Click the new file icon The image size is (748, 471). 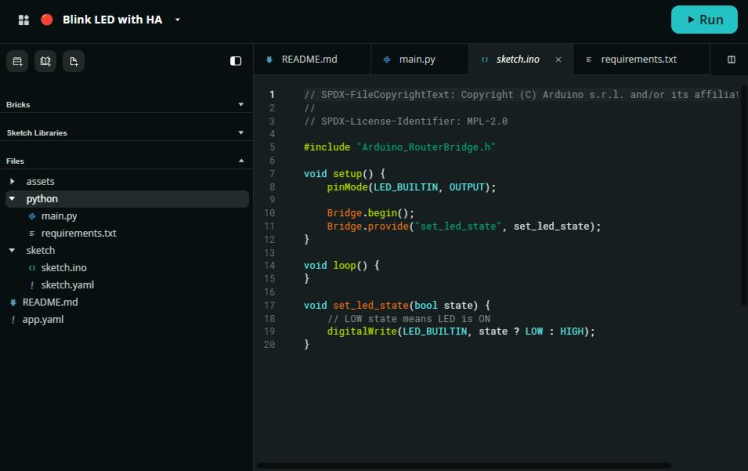pyautogui.click(x=73, y=61)
